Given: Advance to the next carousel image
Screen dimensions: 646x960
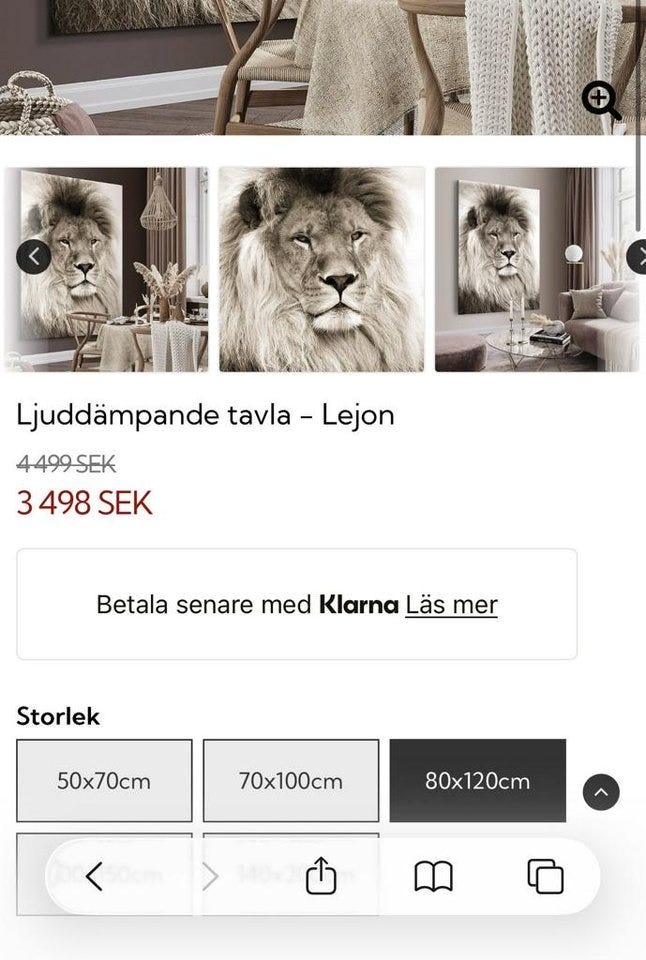Looking at the screenshot, I should click(638, 257).
